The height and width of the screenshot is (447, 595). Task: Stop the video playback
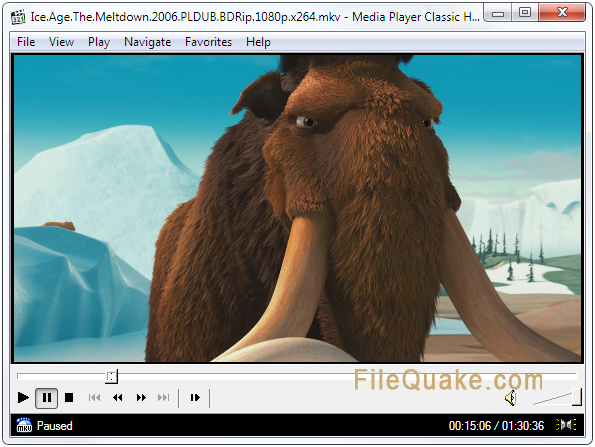point(69,398)
